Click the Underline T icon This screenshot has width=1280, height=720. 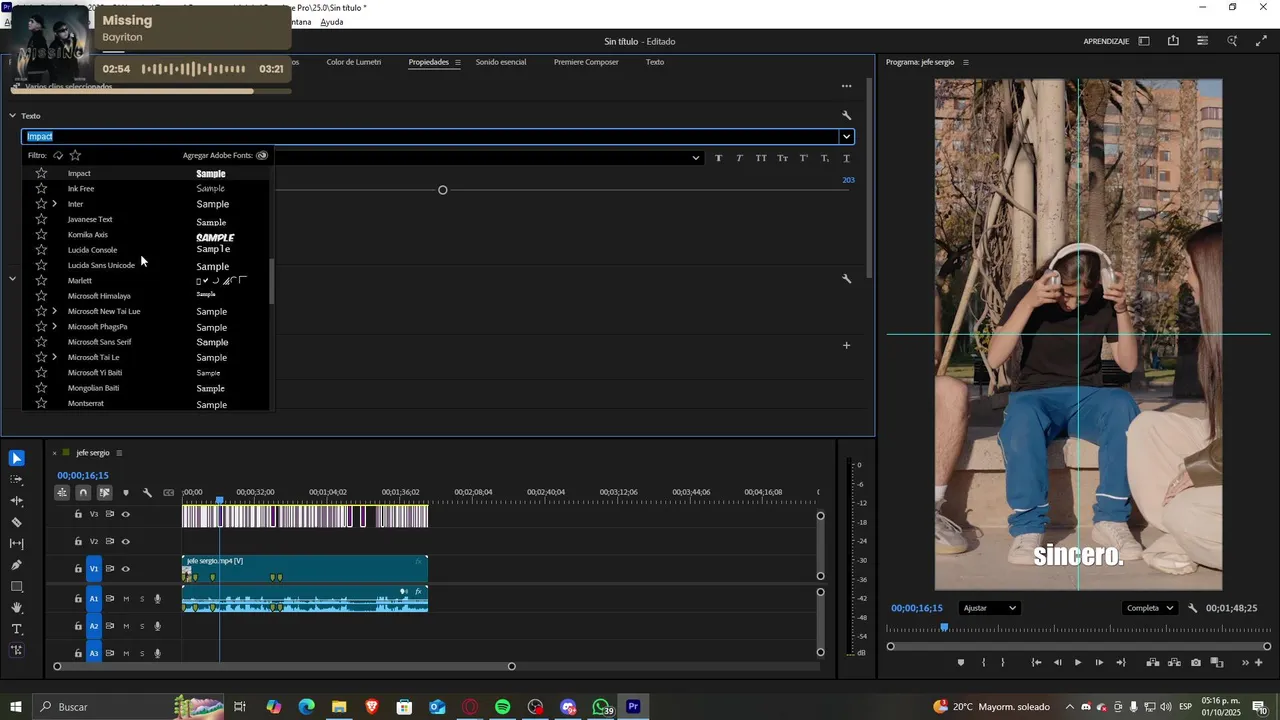[x=847, y=158]
